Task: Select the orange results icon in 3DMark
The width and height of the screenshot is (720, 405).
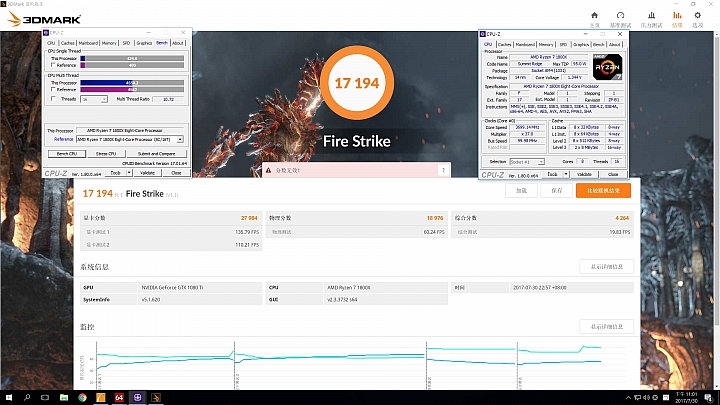Action: [x=677, y=15]
